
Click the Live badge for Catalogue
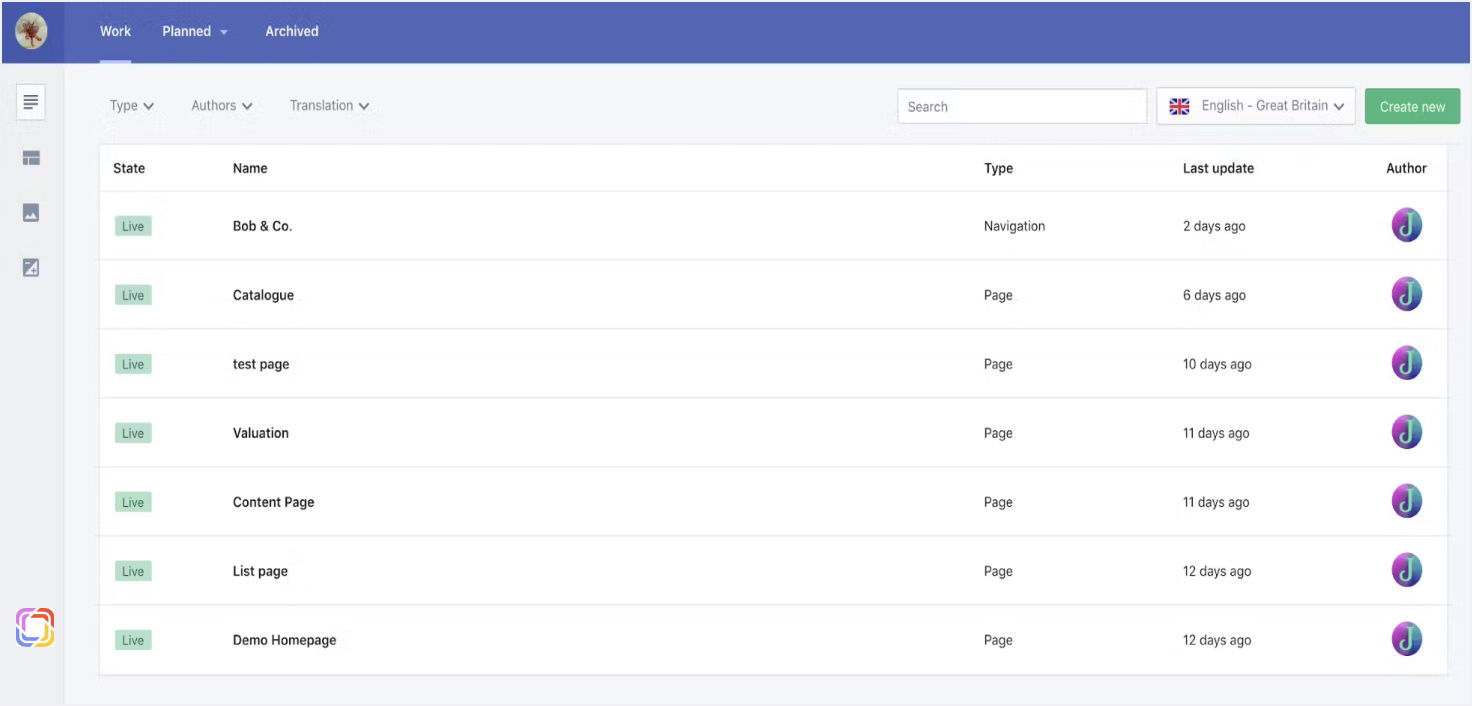[133, 295]
